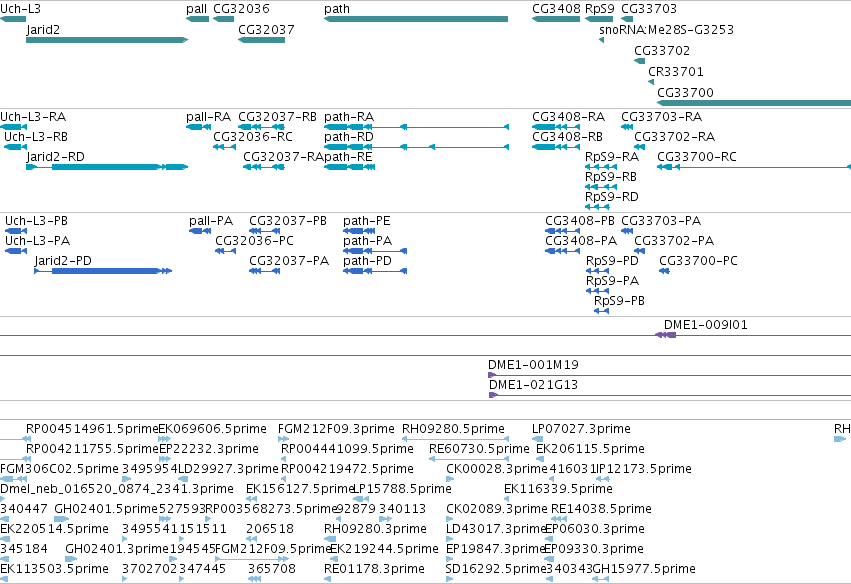Screen dimensions: 851x584
Task: Click the pall-PA protein label
Action: click(211, 221)
